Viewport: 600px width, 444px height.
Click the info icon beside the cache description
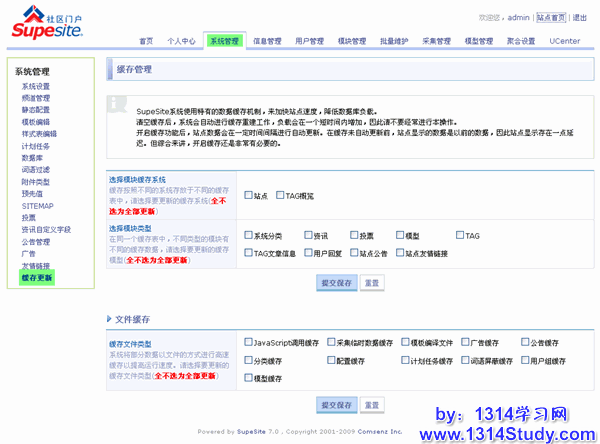click(121, 104)
